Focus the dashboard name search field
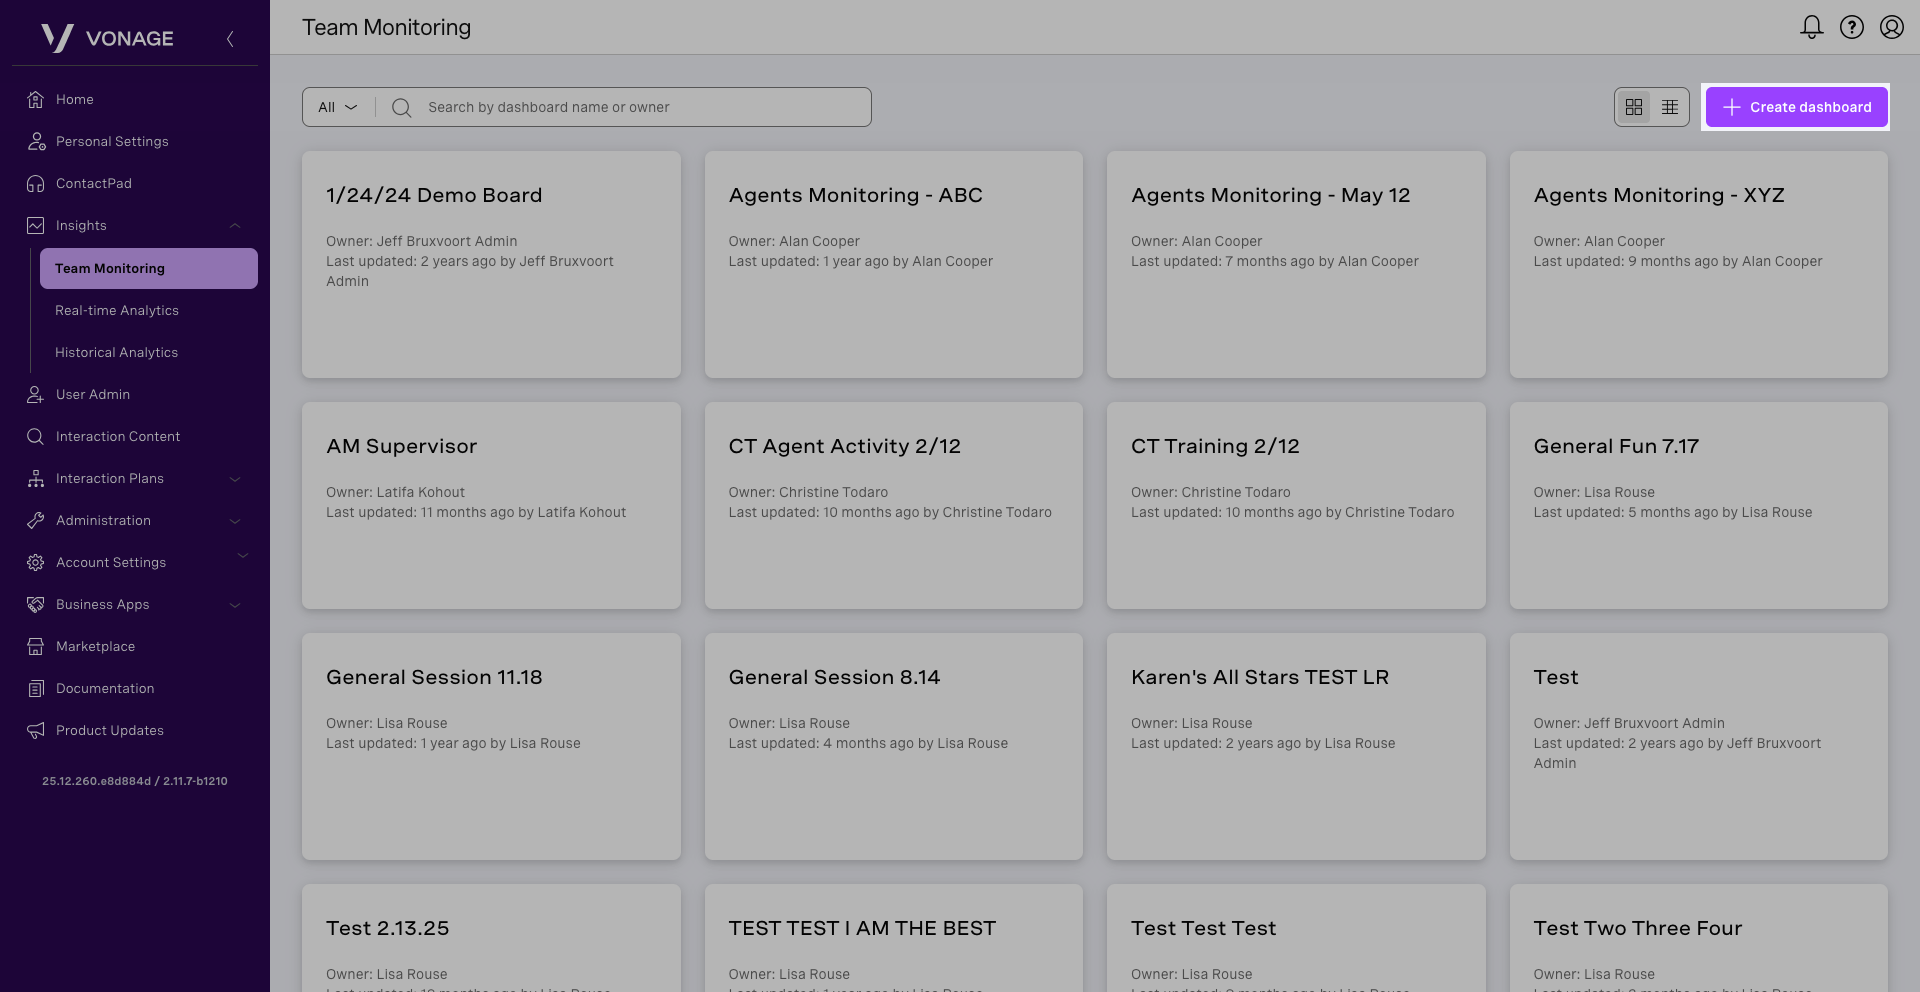The height and width of the screenshot is (992, 1920). click(x=640, y=107)
